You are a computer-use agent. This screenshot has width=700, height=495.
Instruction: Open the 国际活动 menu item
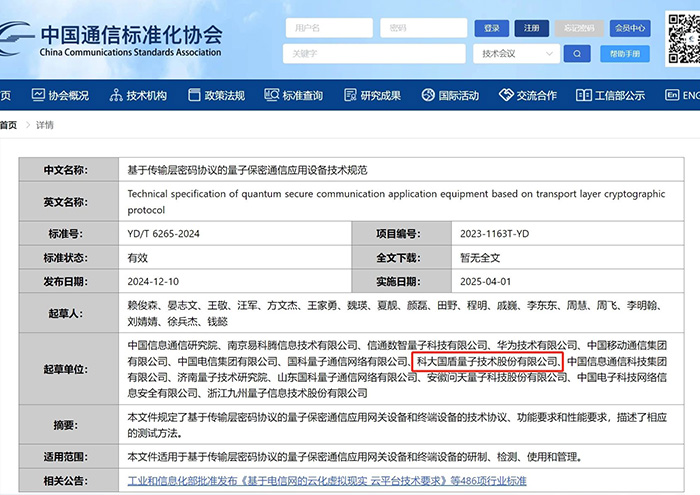coord(450,95)
